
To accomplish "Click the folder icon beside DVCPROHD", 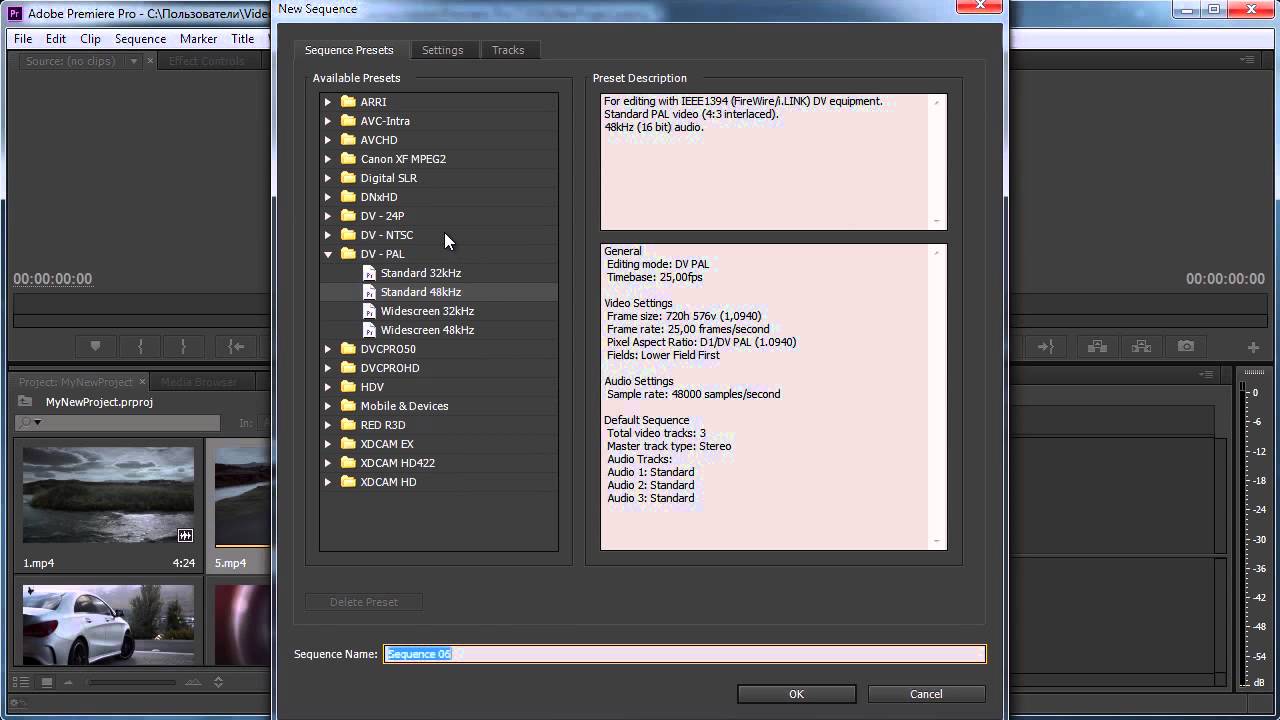I will pos(348,368).
